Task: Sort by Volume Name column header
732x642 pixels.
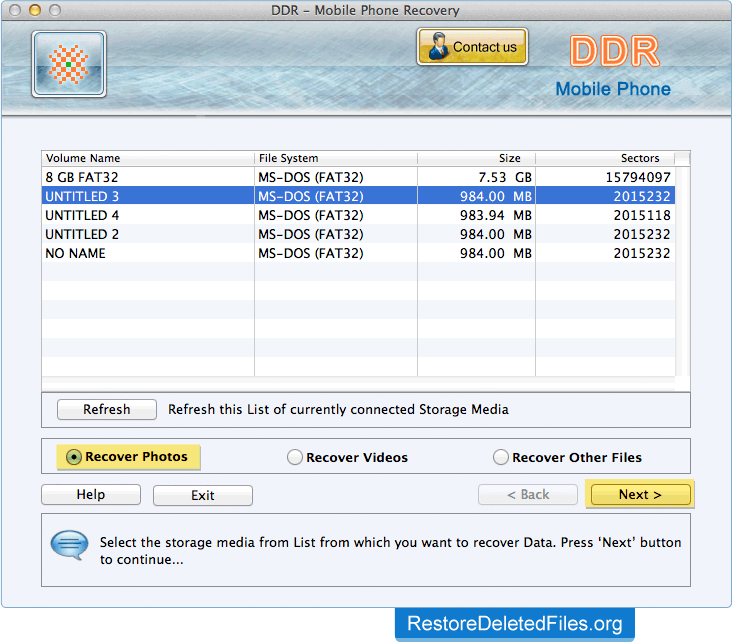Action: (148, 158)
